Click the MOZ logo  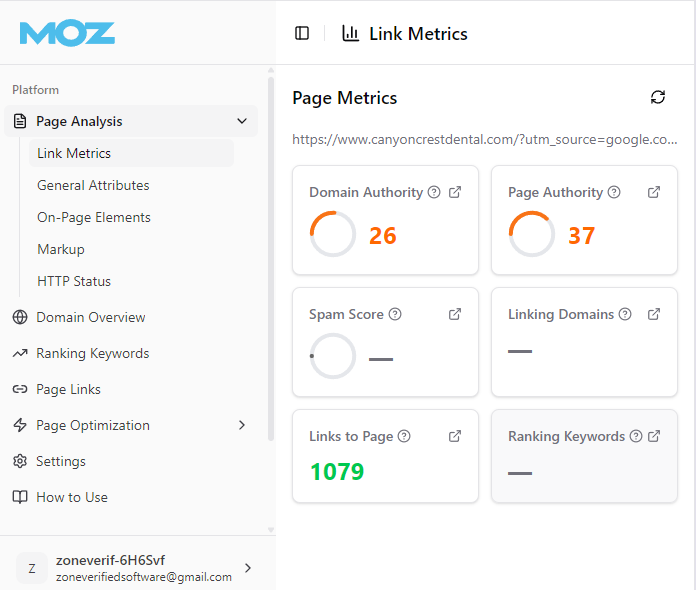[x=67, y=33]
